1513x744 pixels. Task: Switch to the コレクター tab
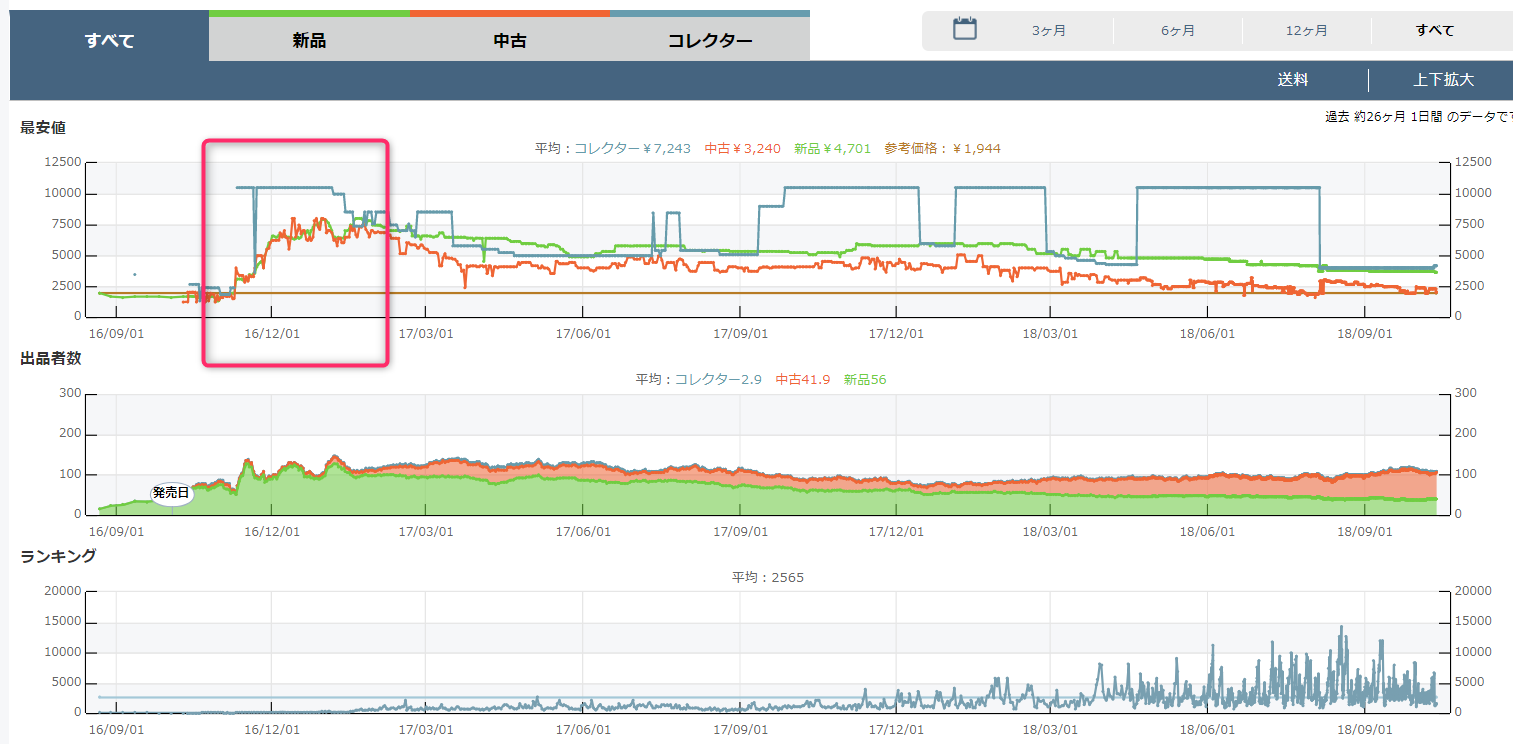point(709,41)
